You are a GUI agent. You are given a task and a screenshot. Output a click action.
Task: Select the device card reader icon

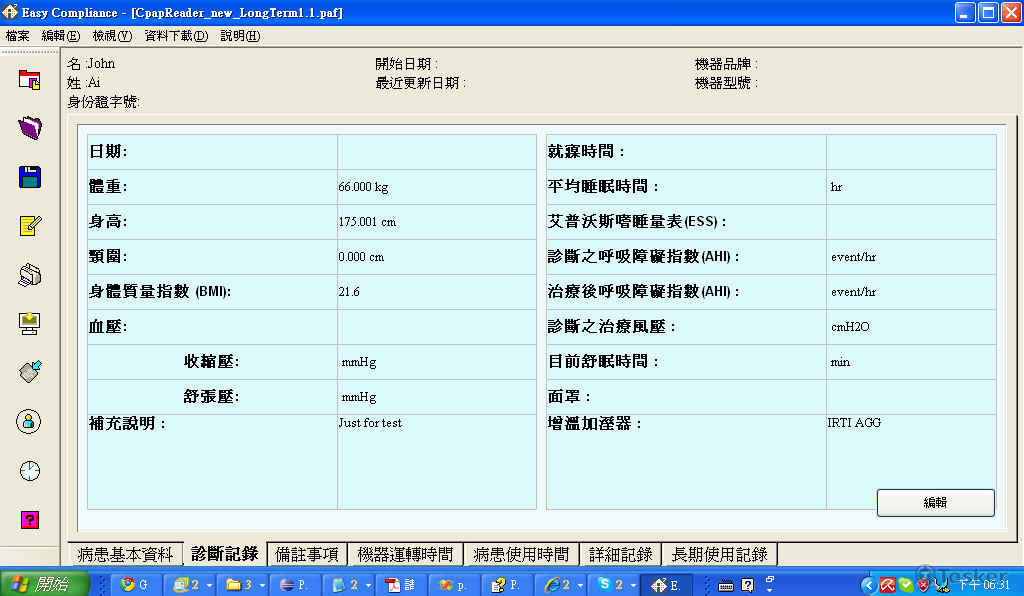28,371
